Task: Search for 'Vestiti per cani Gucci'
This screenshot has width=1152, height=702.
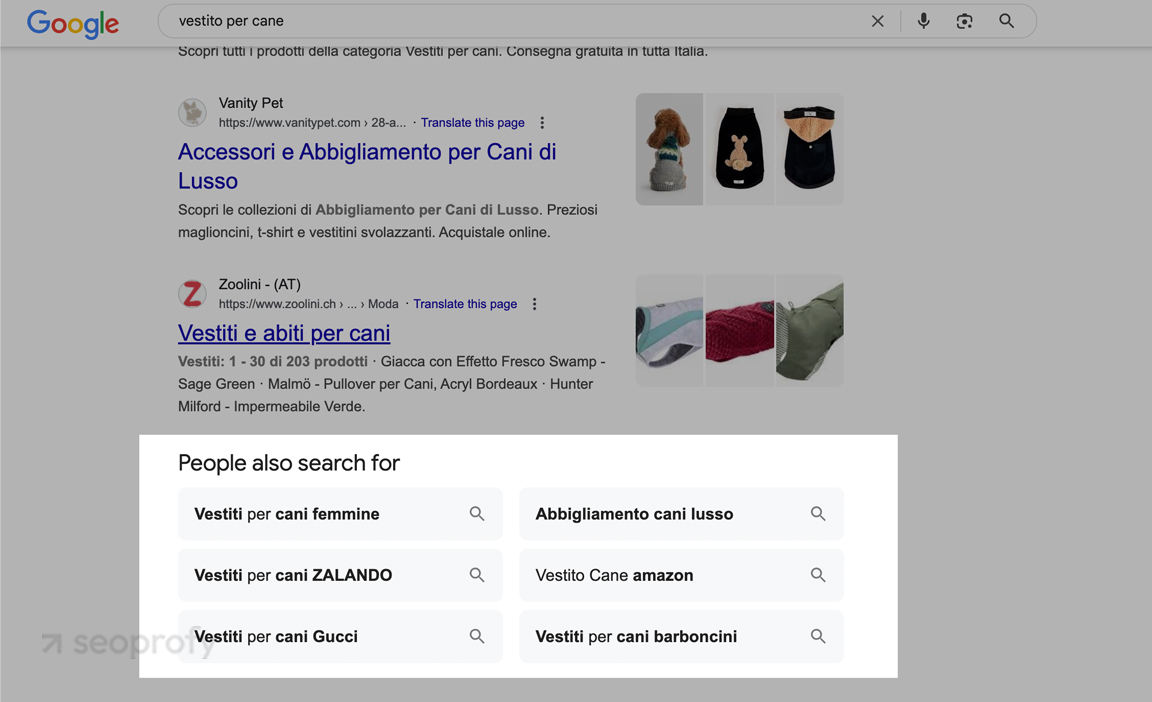Action: click(340, 637)
